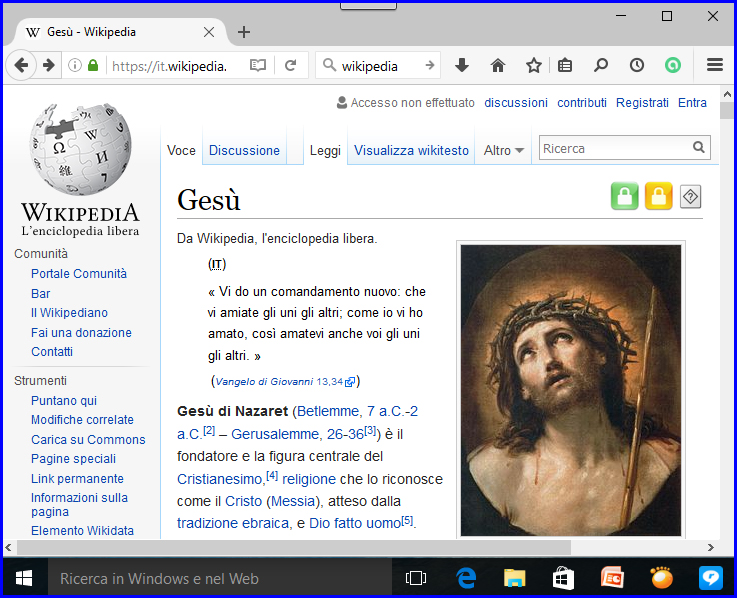Select the Leggi tab

pos(325,151)
